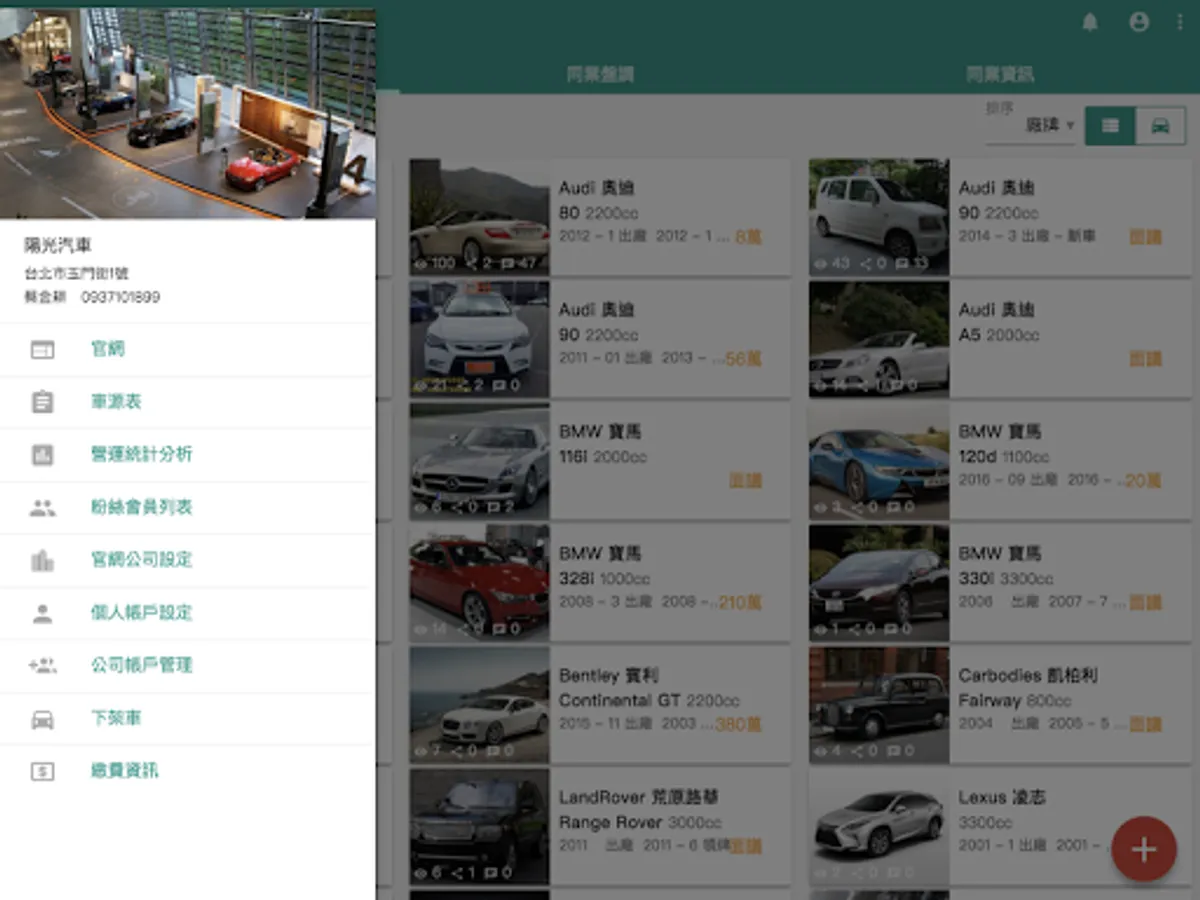
Task: Open LandRover Range Rover photo
Action: point(479,827)
